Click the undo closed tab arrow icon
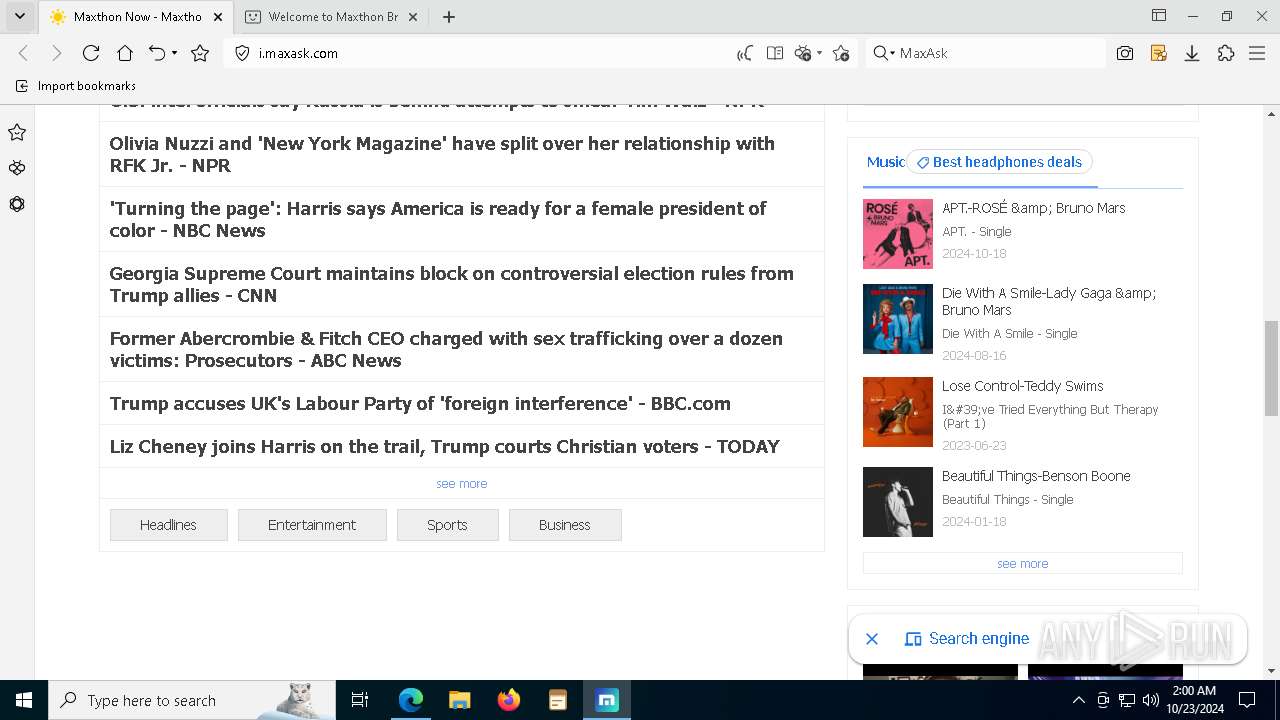This screenshot has height=720, width=1280. pos(157,53)
